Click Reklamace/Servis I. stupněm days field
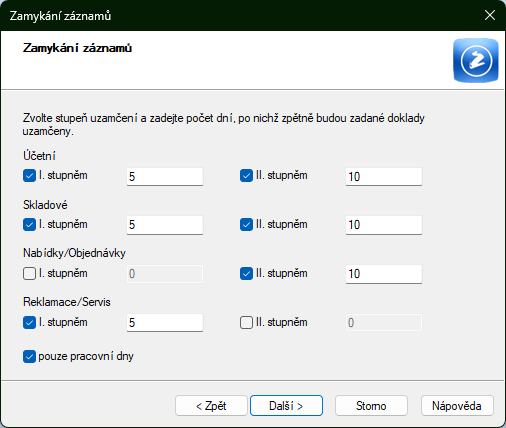The height and width of the screenshot is (428, 506). pos(165,323)
